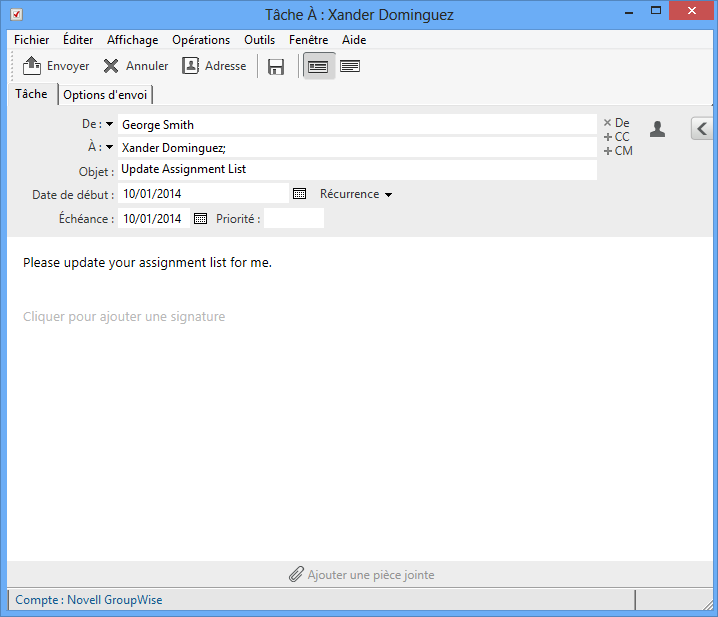Click the Priorité input field
718x617 pixels.
point(294,218)
